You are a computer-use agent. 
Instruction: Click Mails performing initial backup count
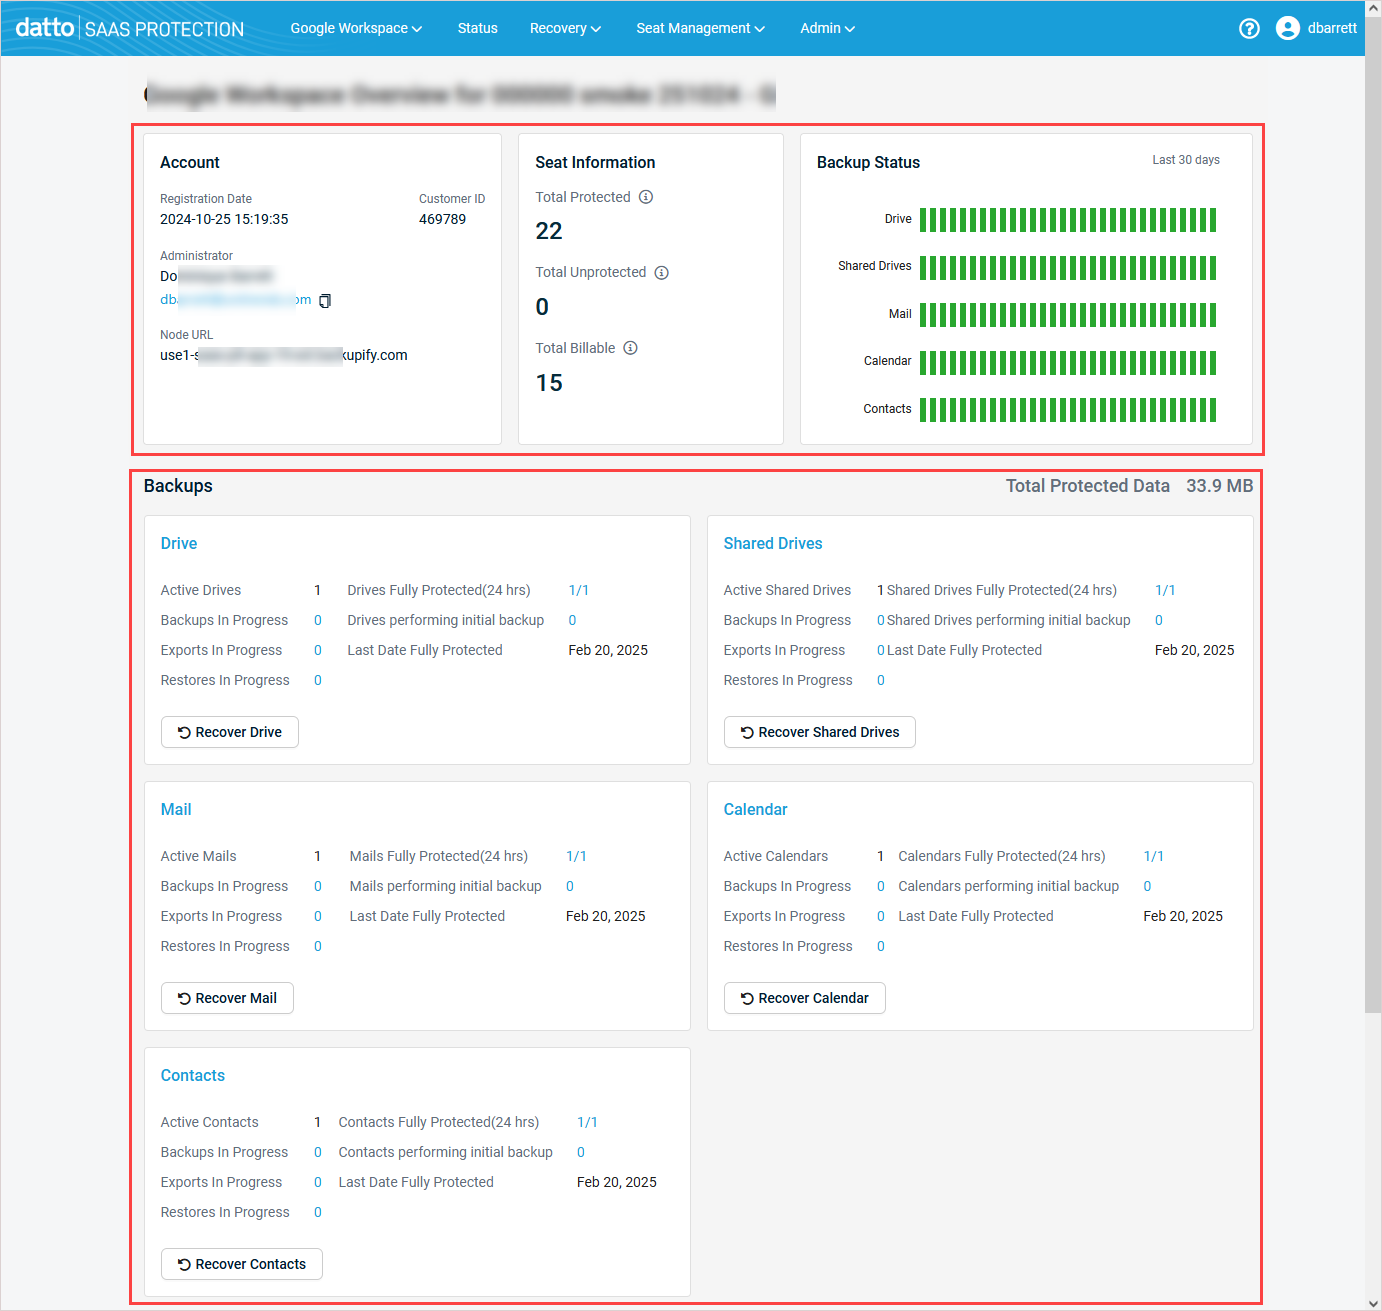click(x=570, y=886)
